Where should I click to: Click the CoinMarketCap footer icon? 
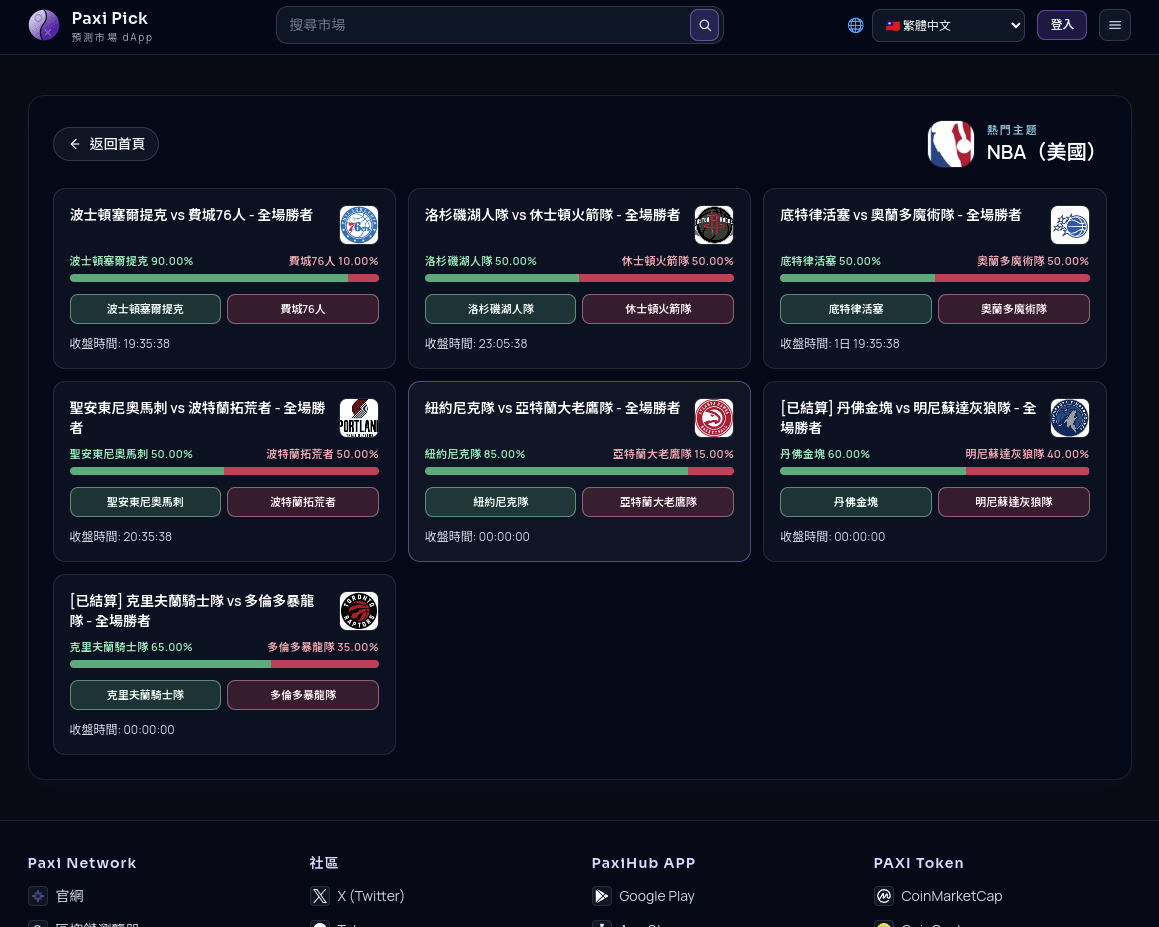tap(883, 896)
